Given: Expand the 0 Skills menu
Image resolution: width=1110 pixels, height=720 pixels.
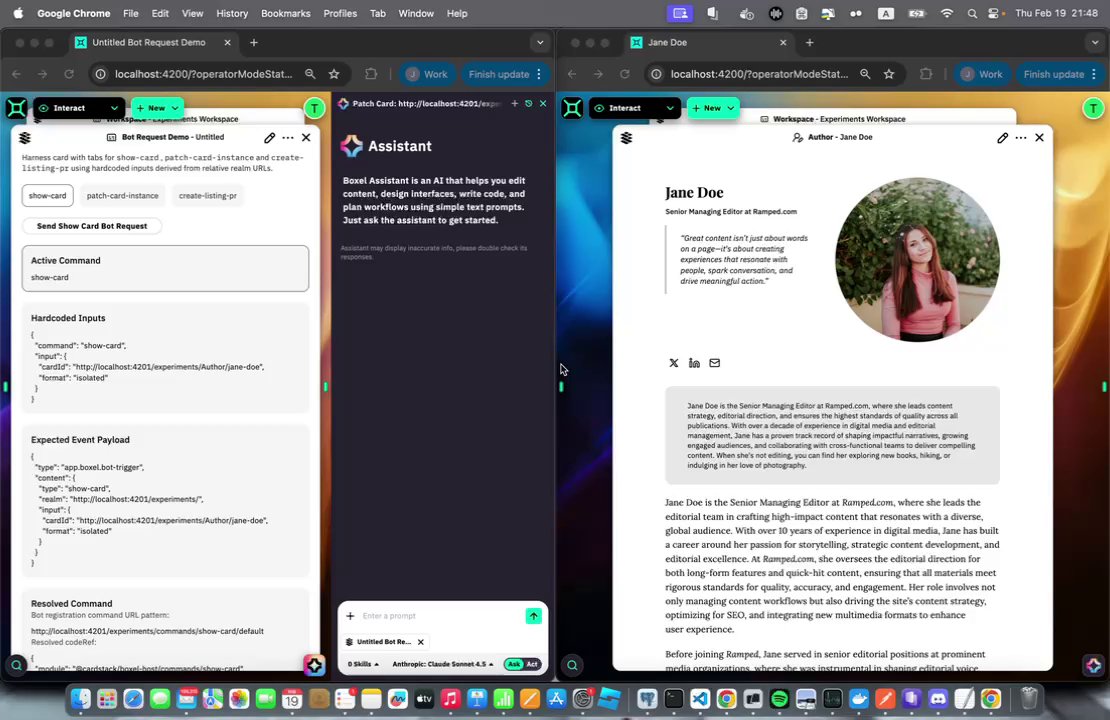Looking at the screenshot, I should tap(363, 664).
